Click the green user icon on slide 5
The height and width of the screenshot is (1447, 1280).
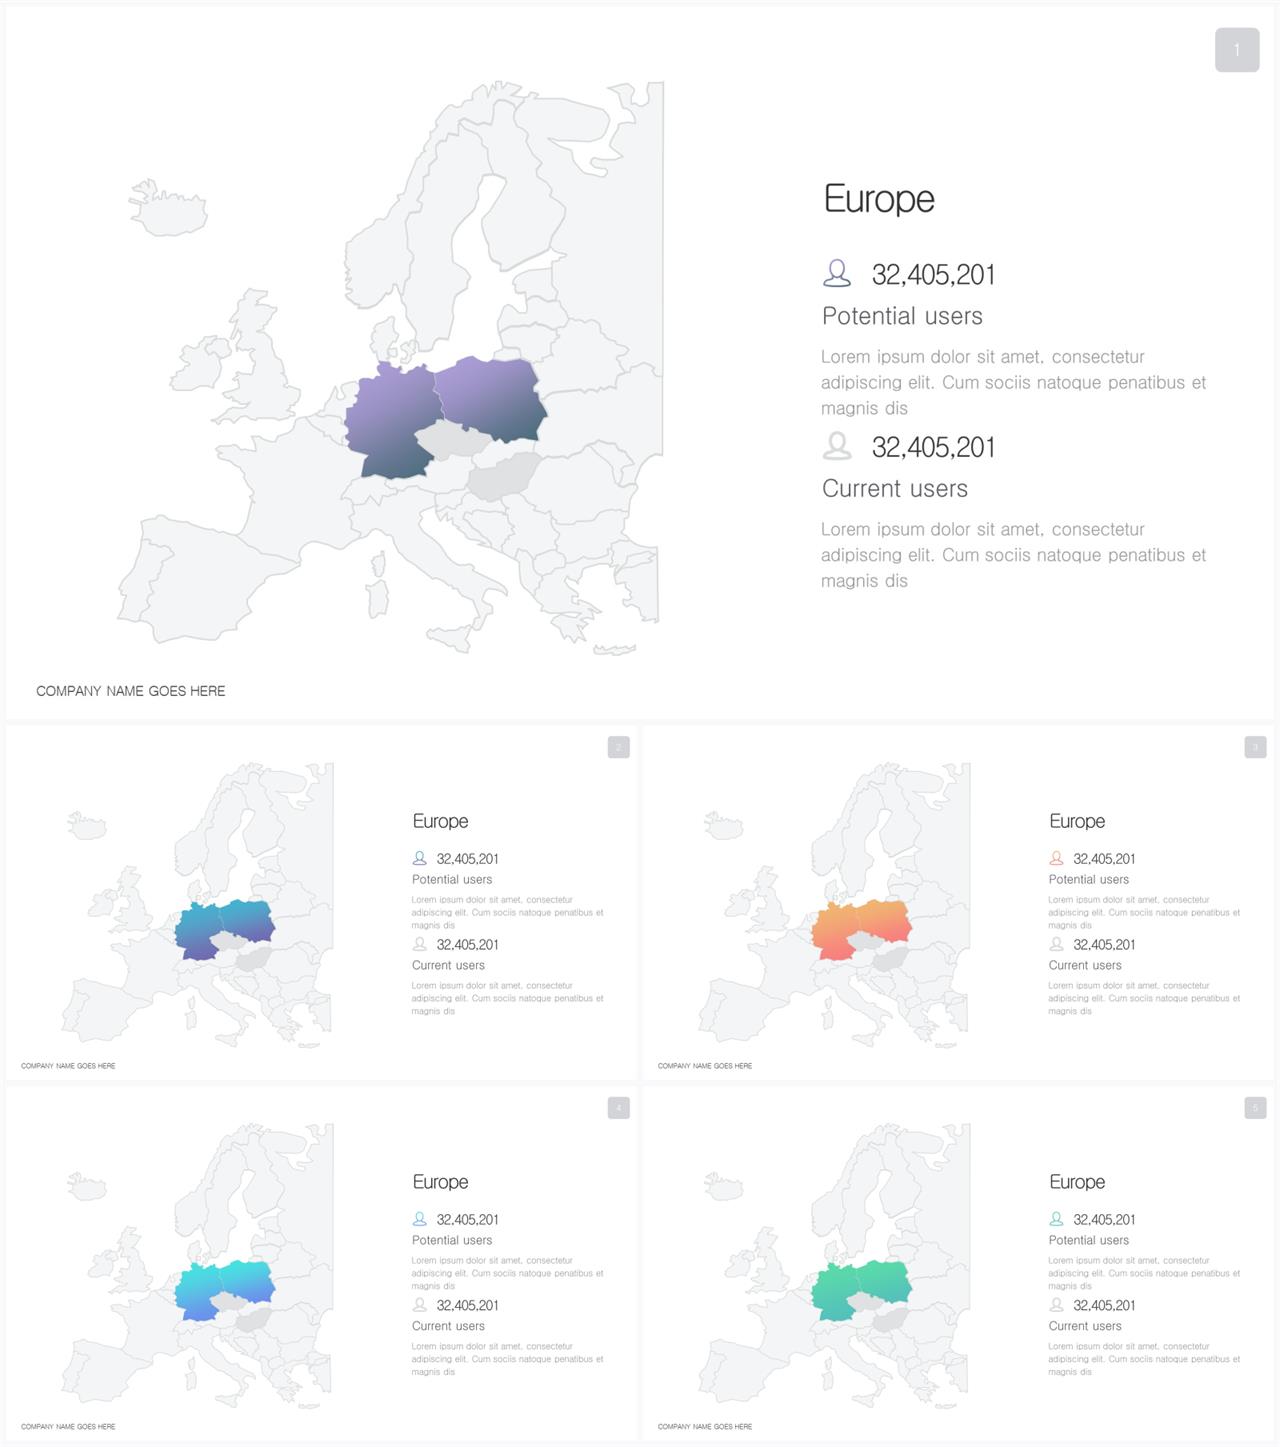point(1056,1219)
